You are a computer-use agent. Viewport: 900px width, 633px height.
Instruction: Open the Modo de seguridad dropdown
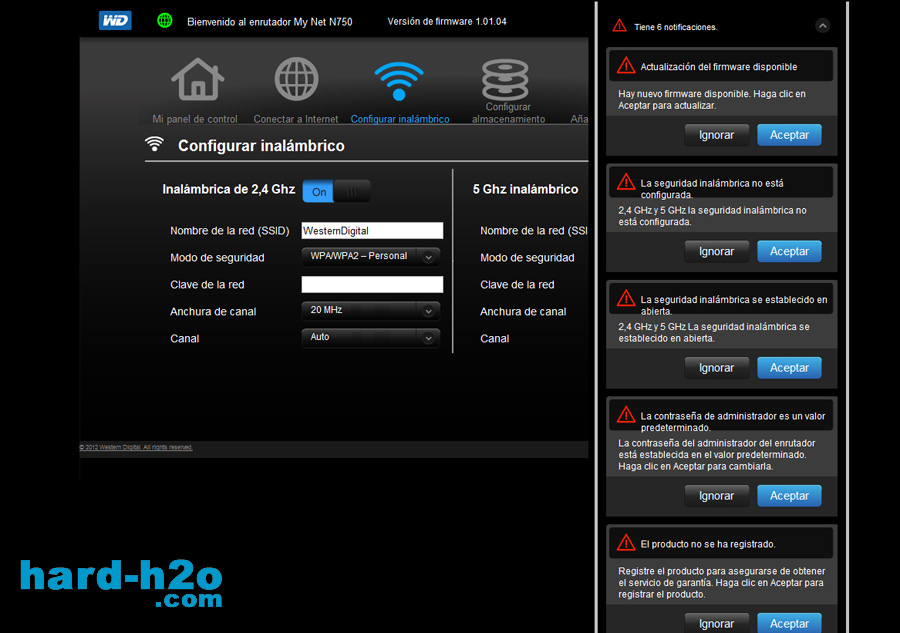click(371, 257)
